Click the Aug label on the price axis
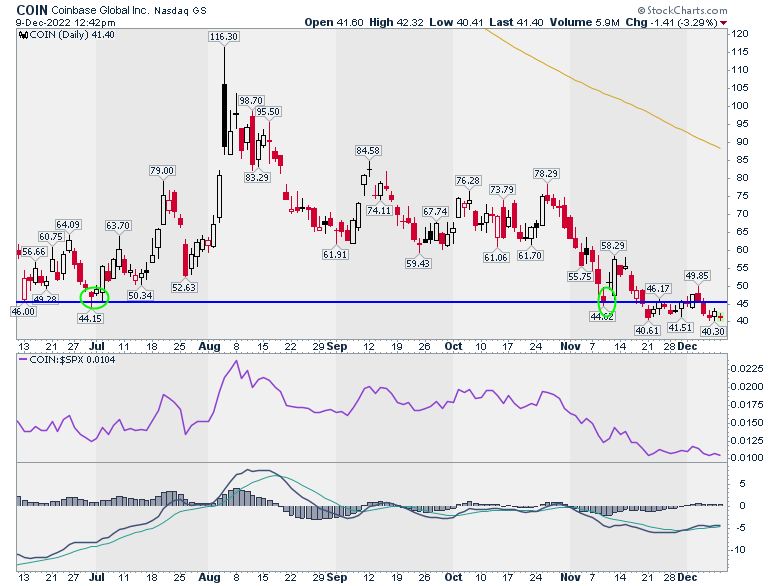The height and width of the screenshot is (586, 780). pyautogui.click(x=209, y=347)
